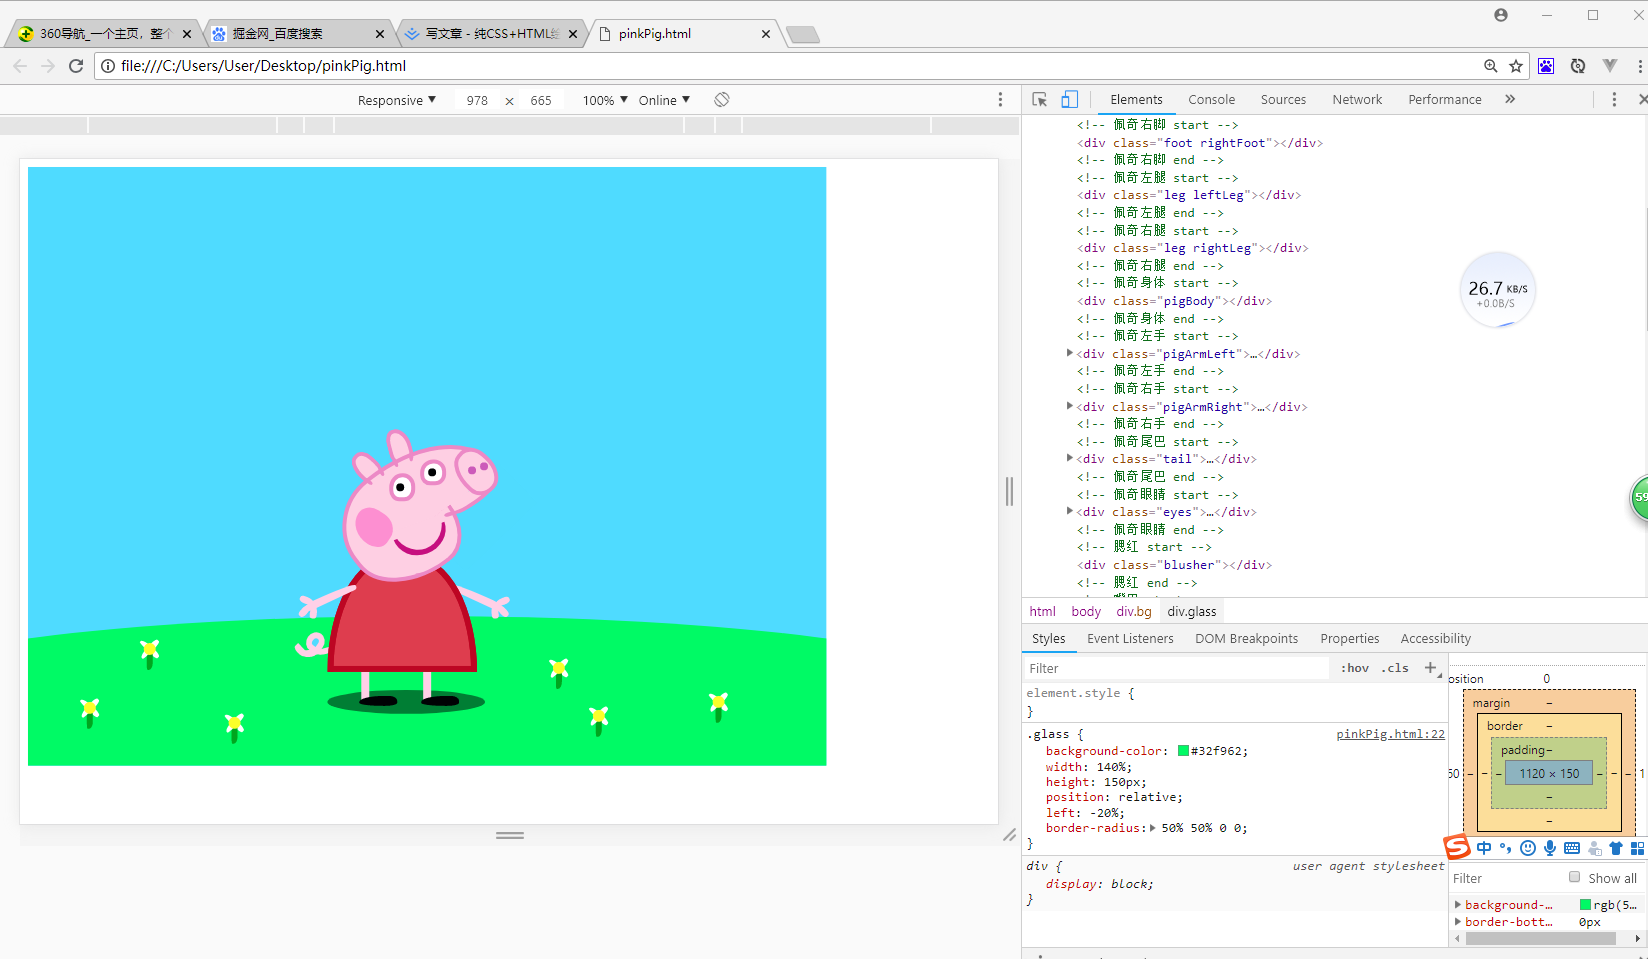Open Chrome's three-dot main menu
1648x959 pixels.
click(1640, 66)
